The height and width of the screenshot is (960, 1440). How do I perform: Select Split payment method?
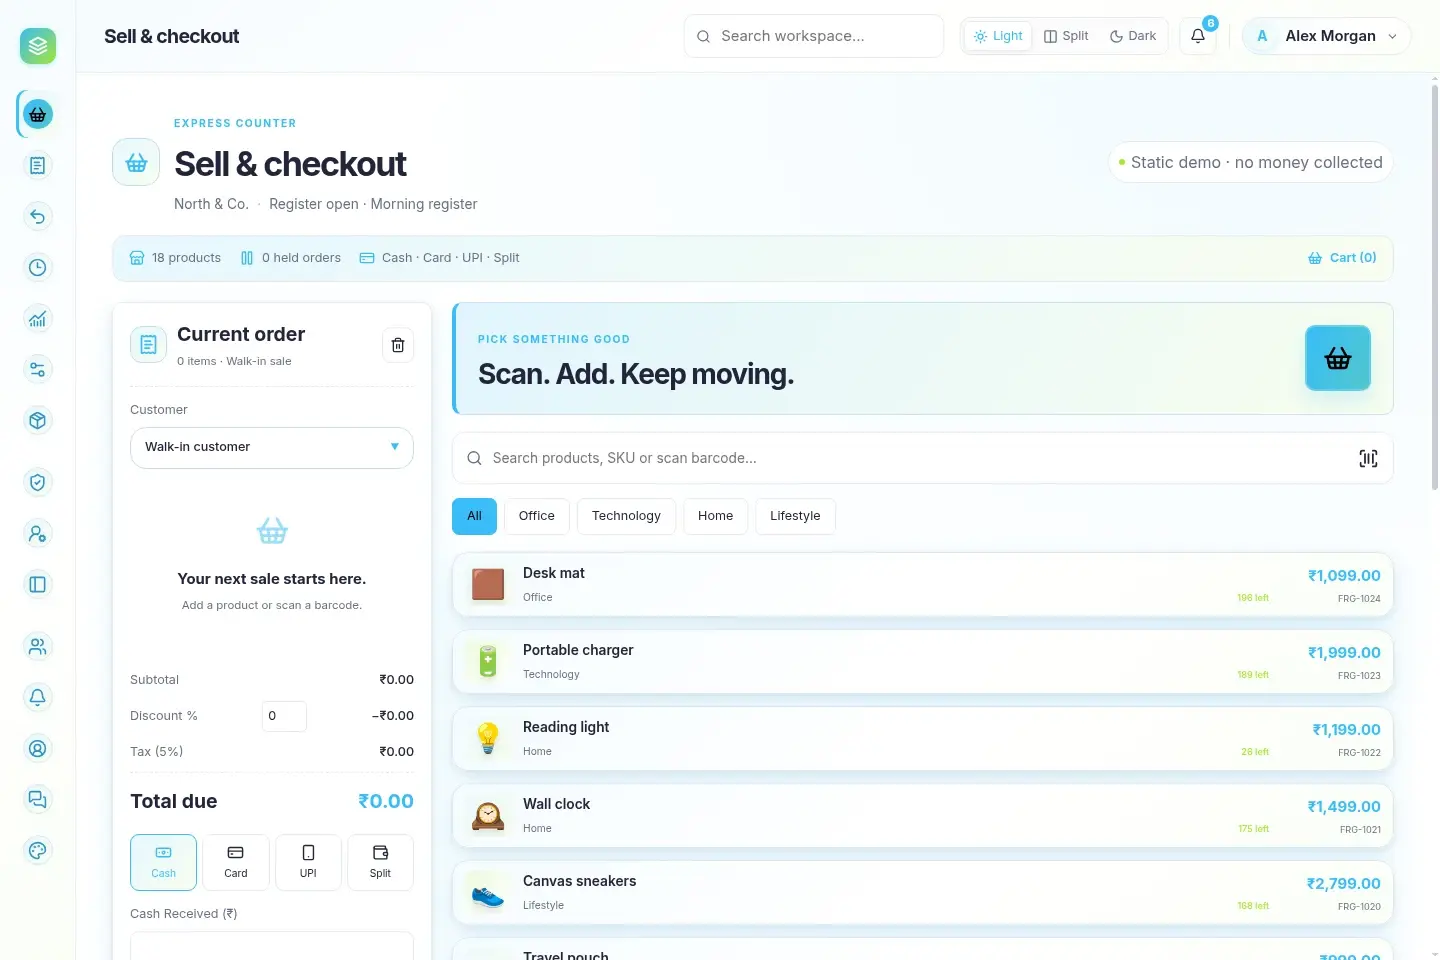tap(380, 862)
